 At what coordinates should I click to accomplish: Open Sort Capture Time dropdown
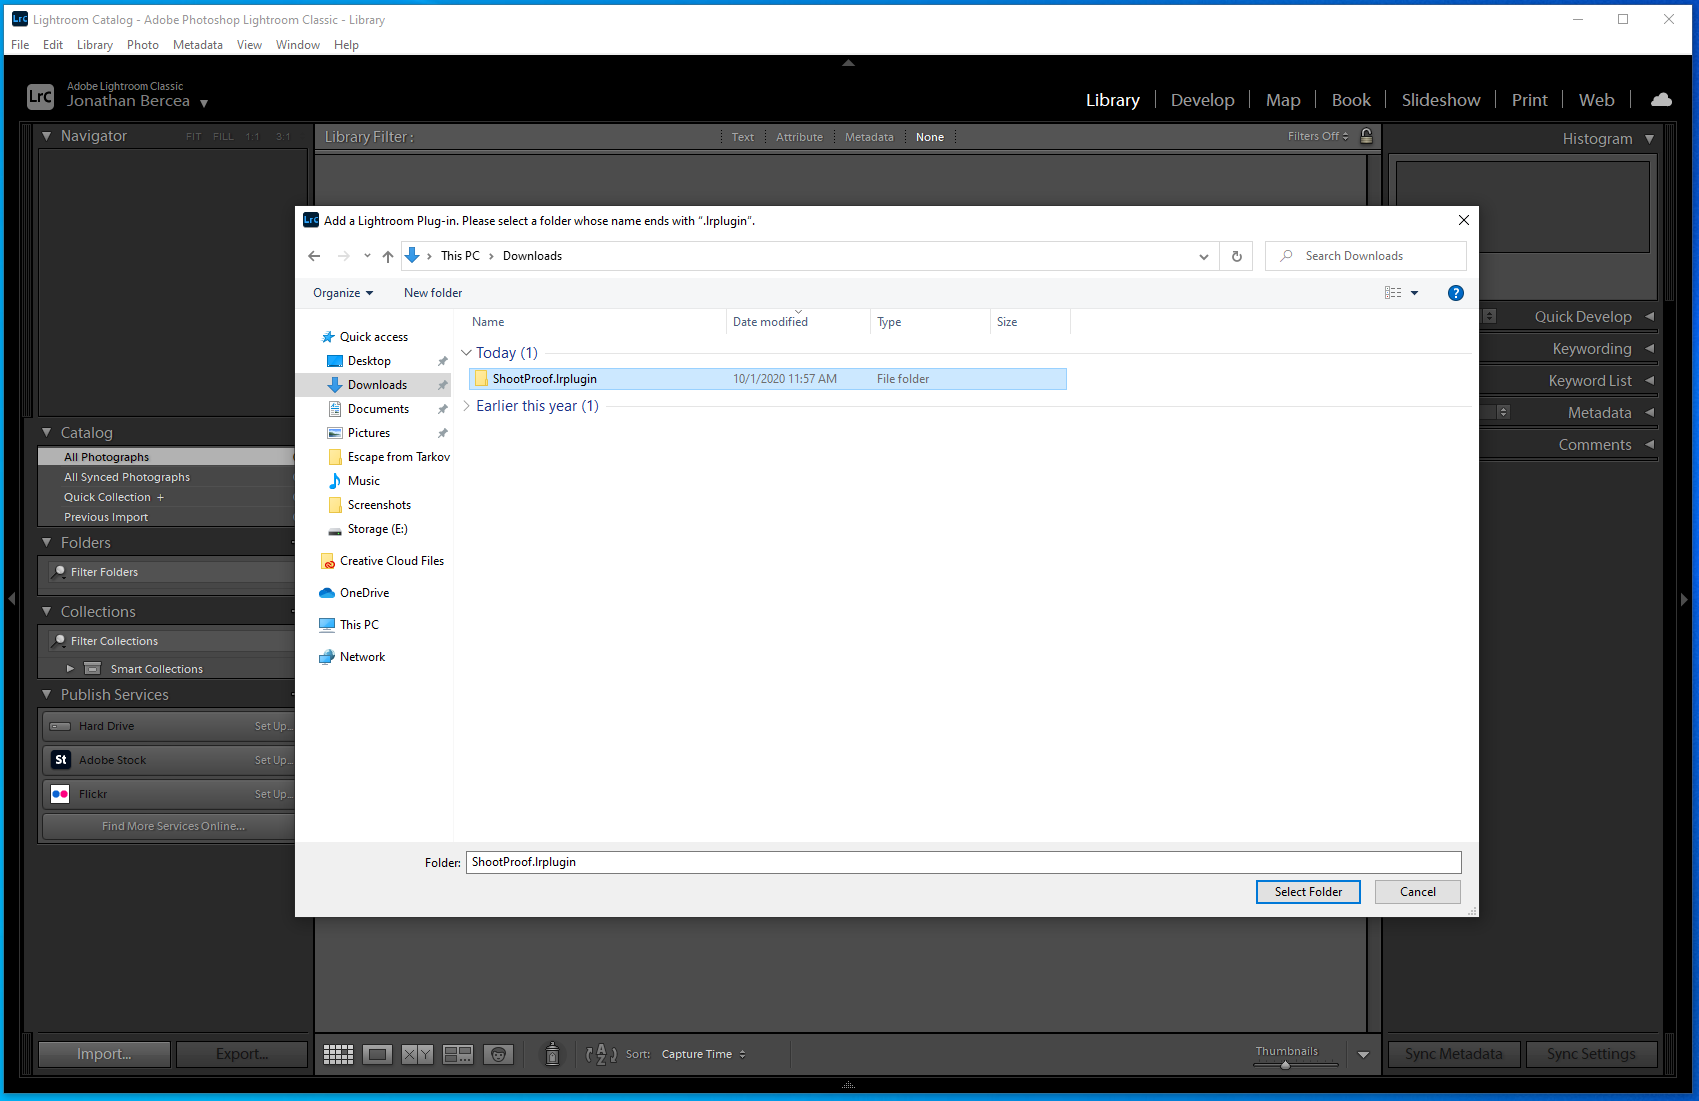[704, 1054]
